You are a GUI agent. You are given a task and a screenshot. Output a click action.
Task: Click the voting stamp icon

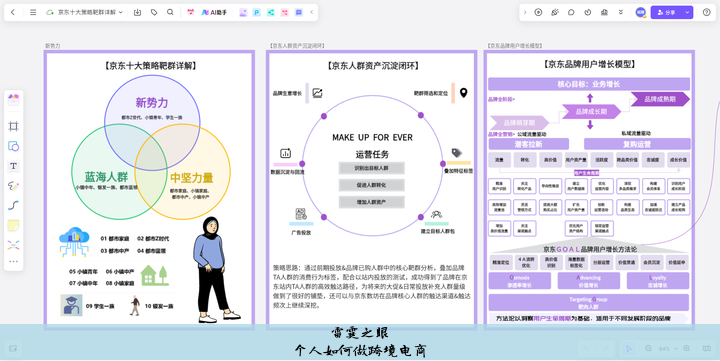(x=604, y=12)
